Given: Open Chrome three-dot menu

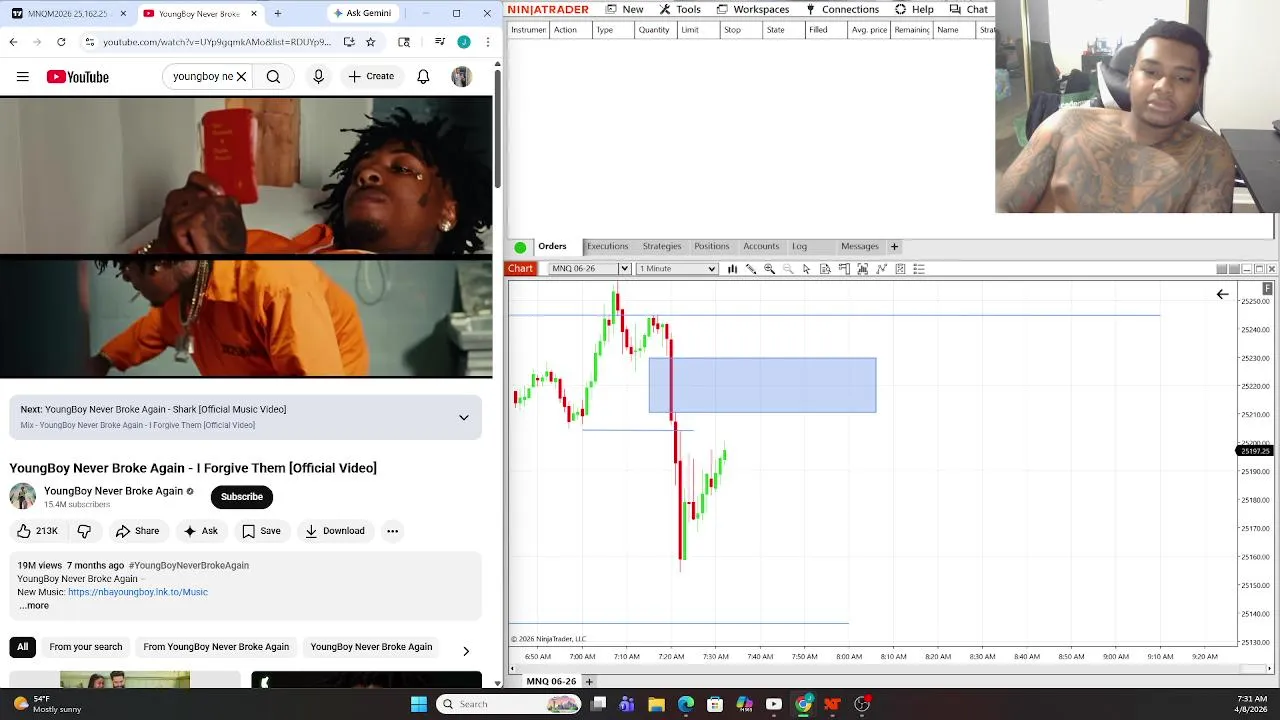Looking at the screenshot, I should [x=488, y=42].
